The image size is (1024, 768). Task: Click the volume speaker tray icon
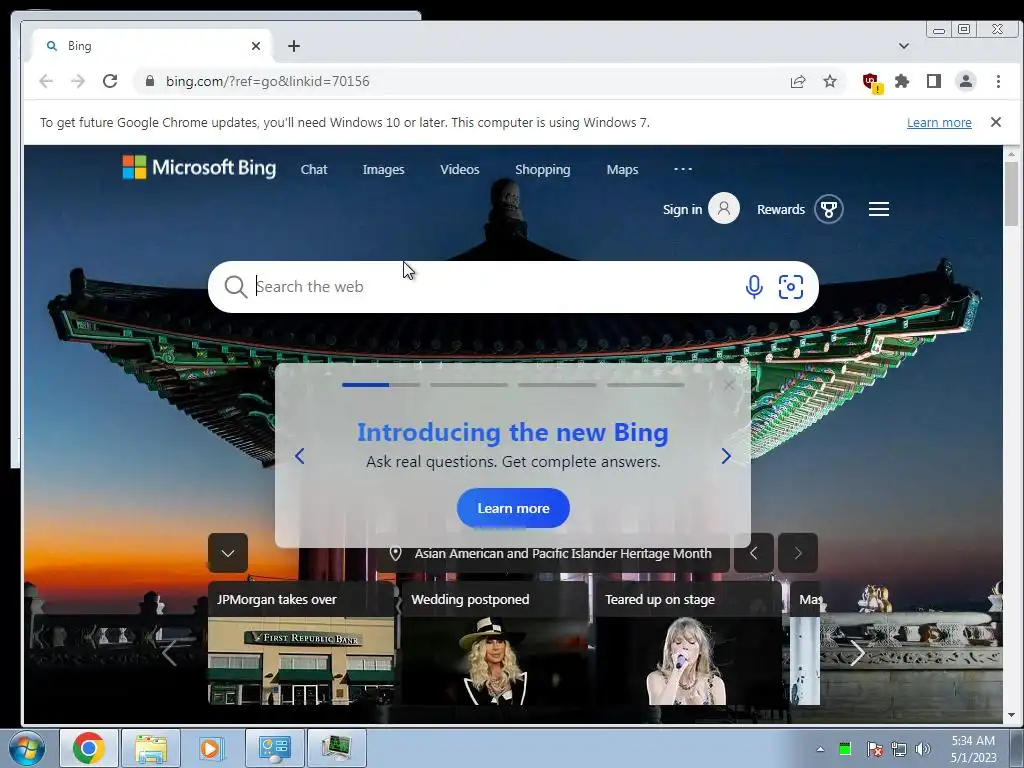922,748
